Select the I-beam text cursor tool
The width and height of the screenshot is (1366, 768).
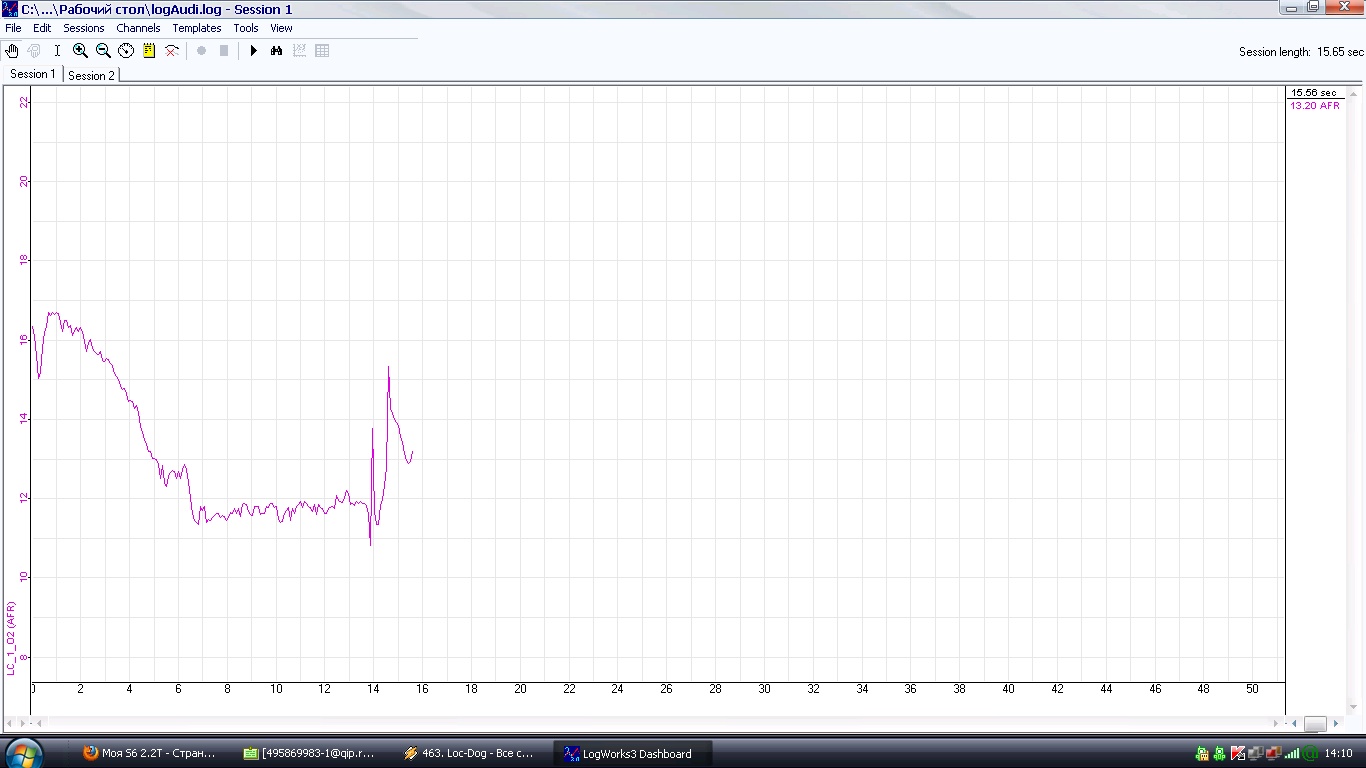point(57,51)
